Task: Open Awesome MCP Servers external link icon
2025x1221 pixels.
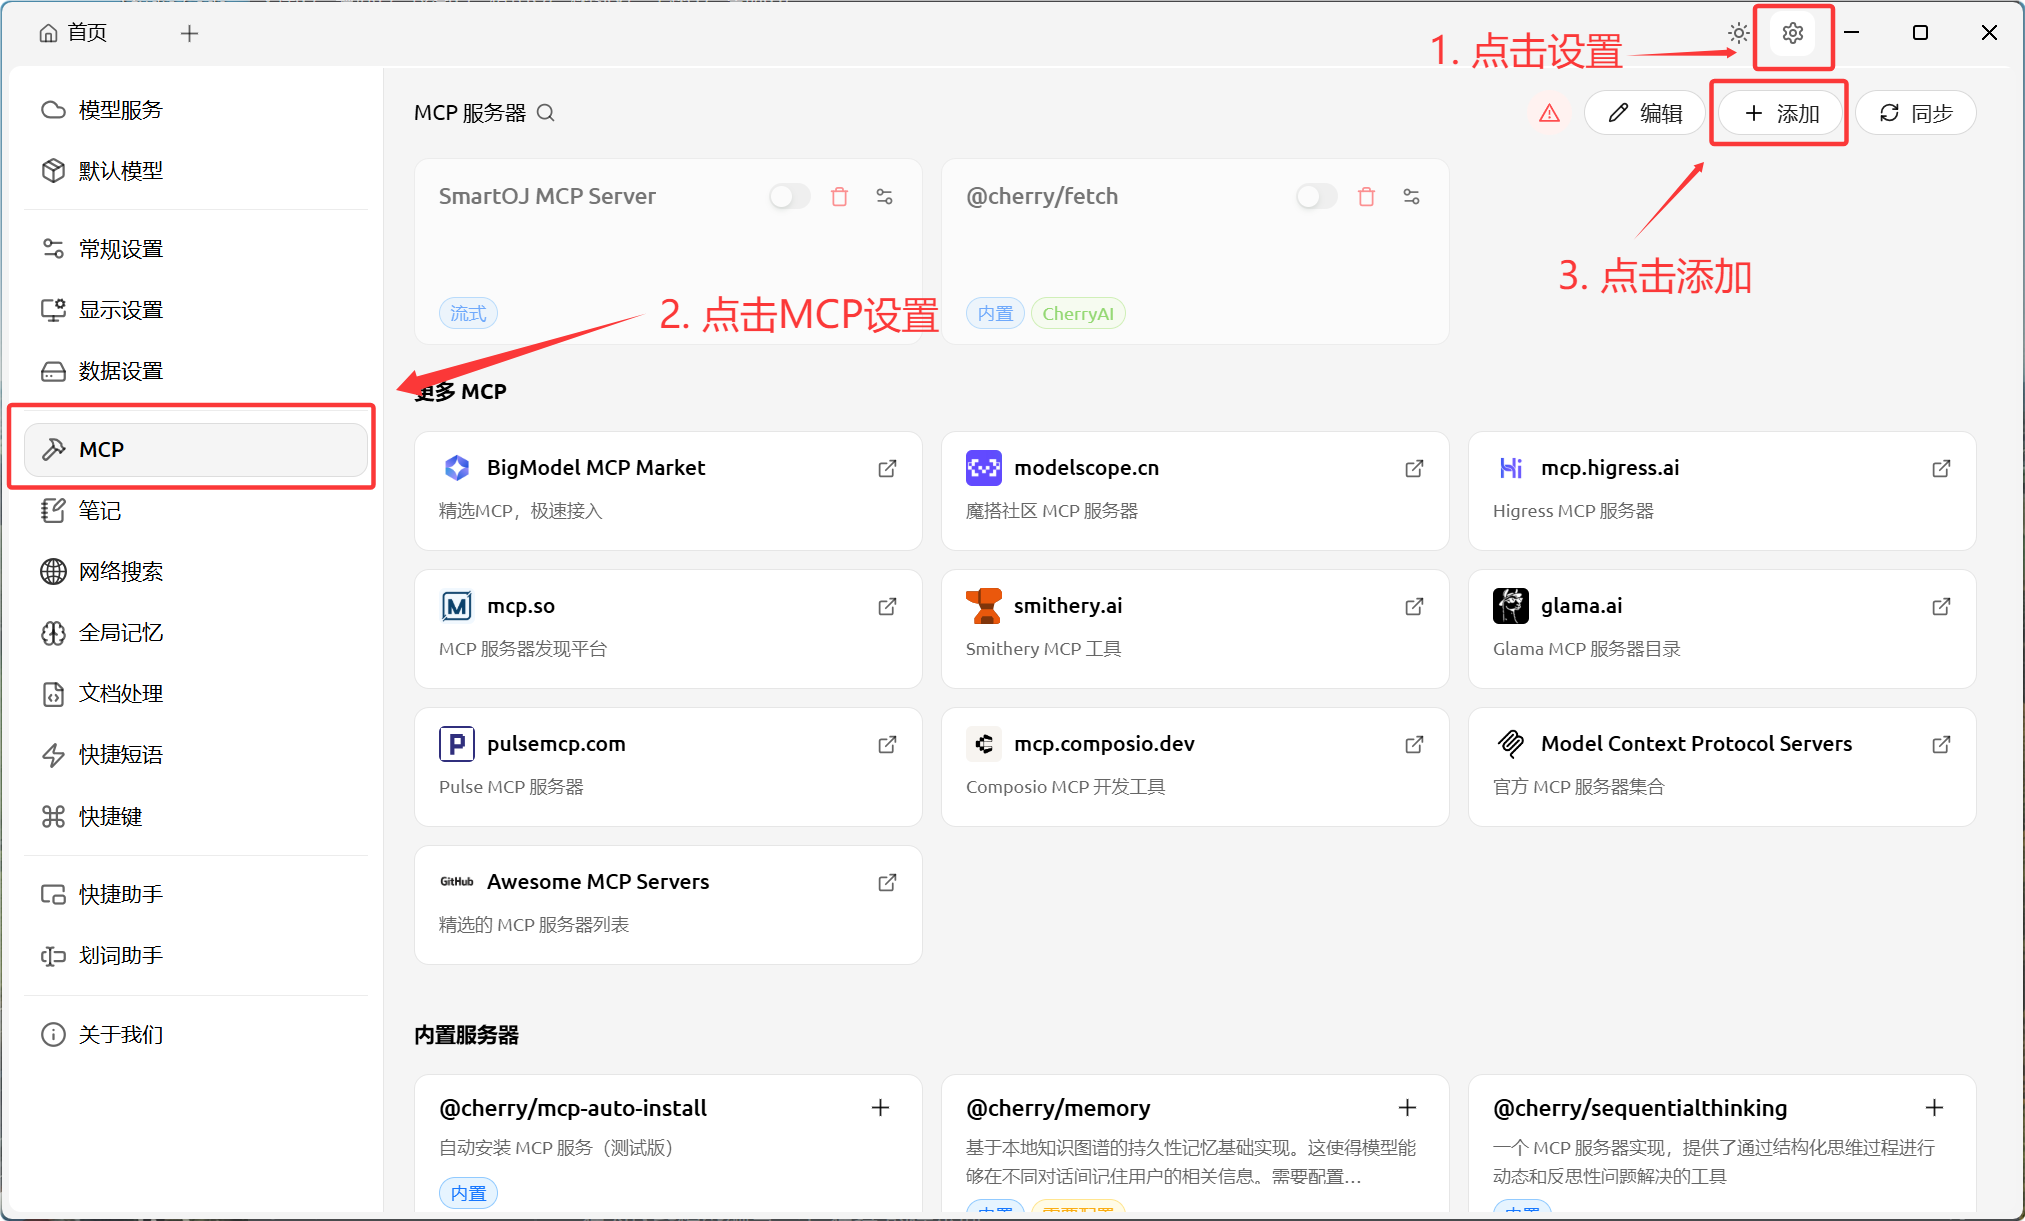Action: (x=887, y=882)
